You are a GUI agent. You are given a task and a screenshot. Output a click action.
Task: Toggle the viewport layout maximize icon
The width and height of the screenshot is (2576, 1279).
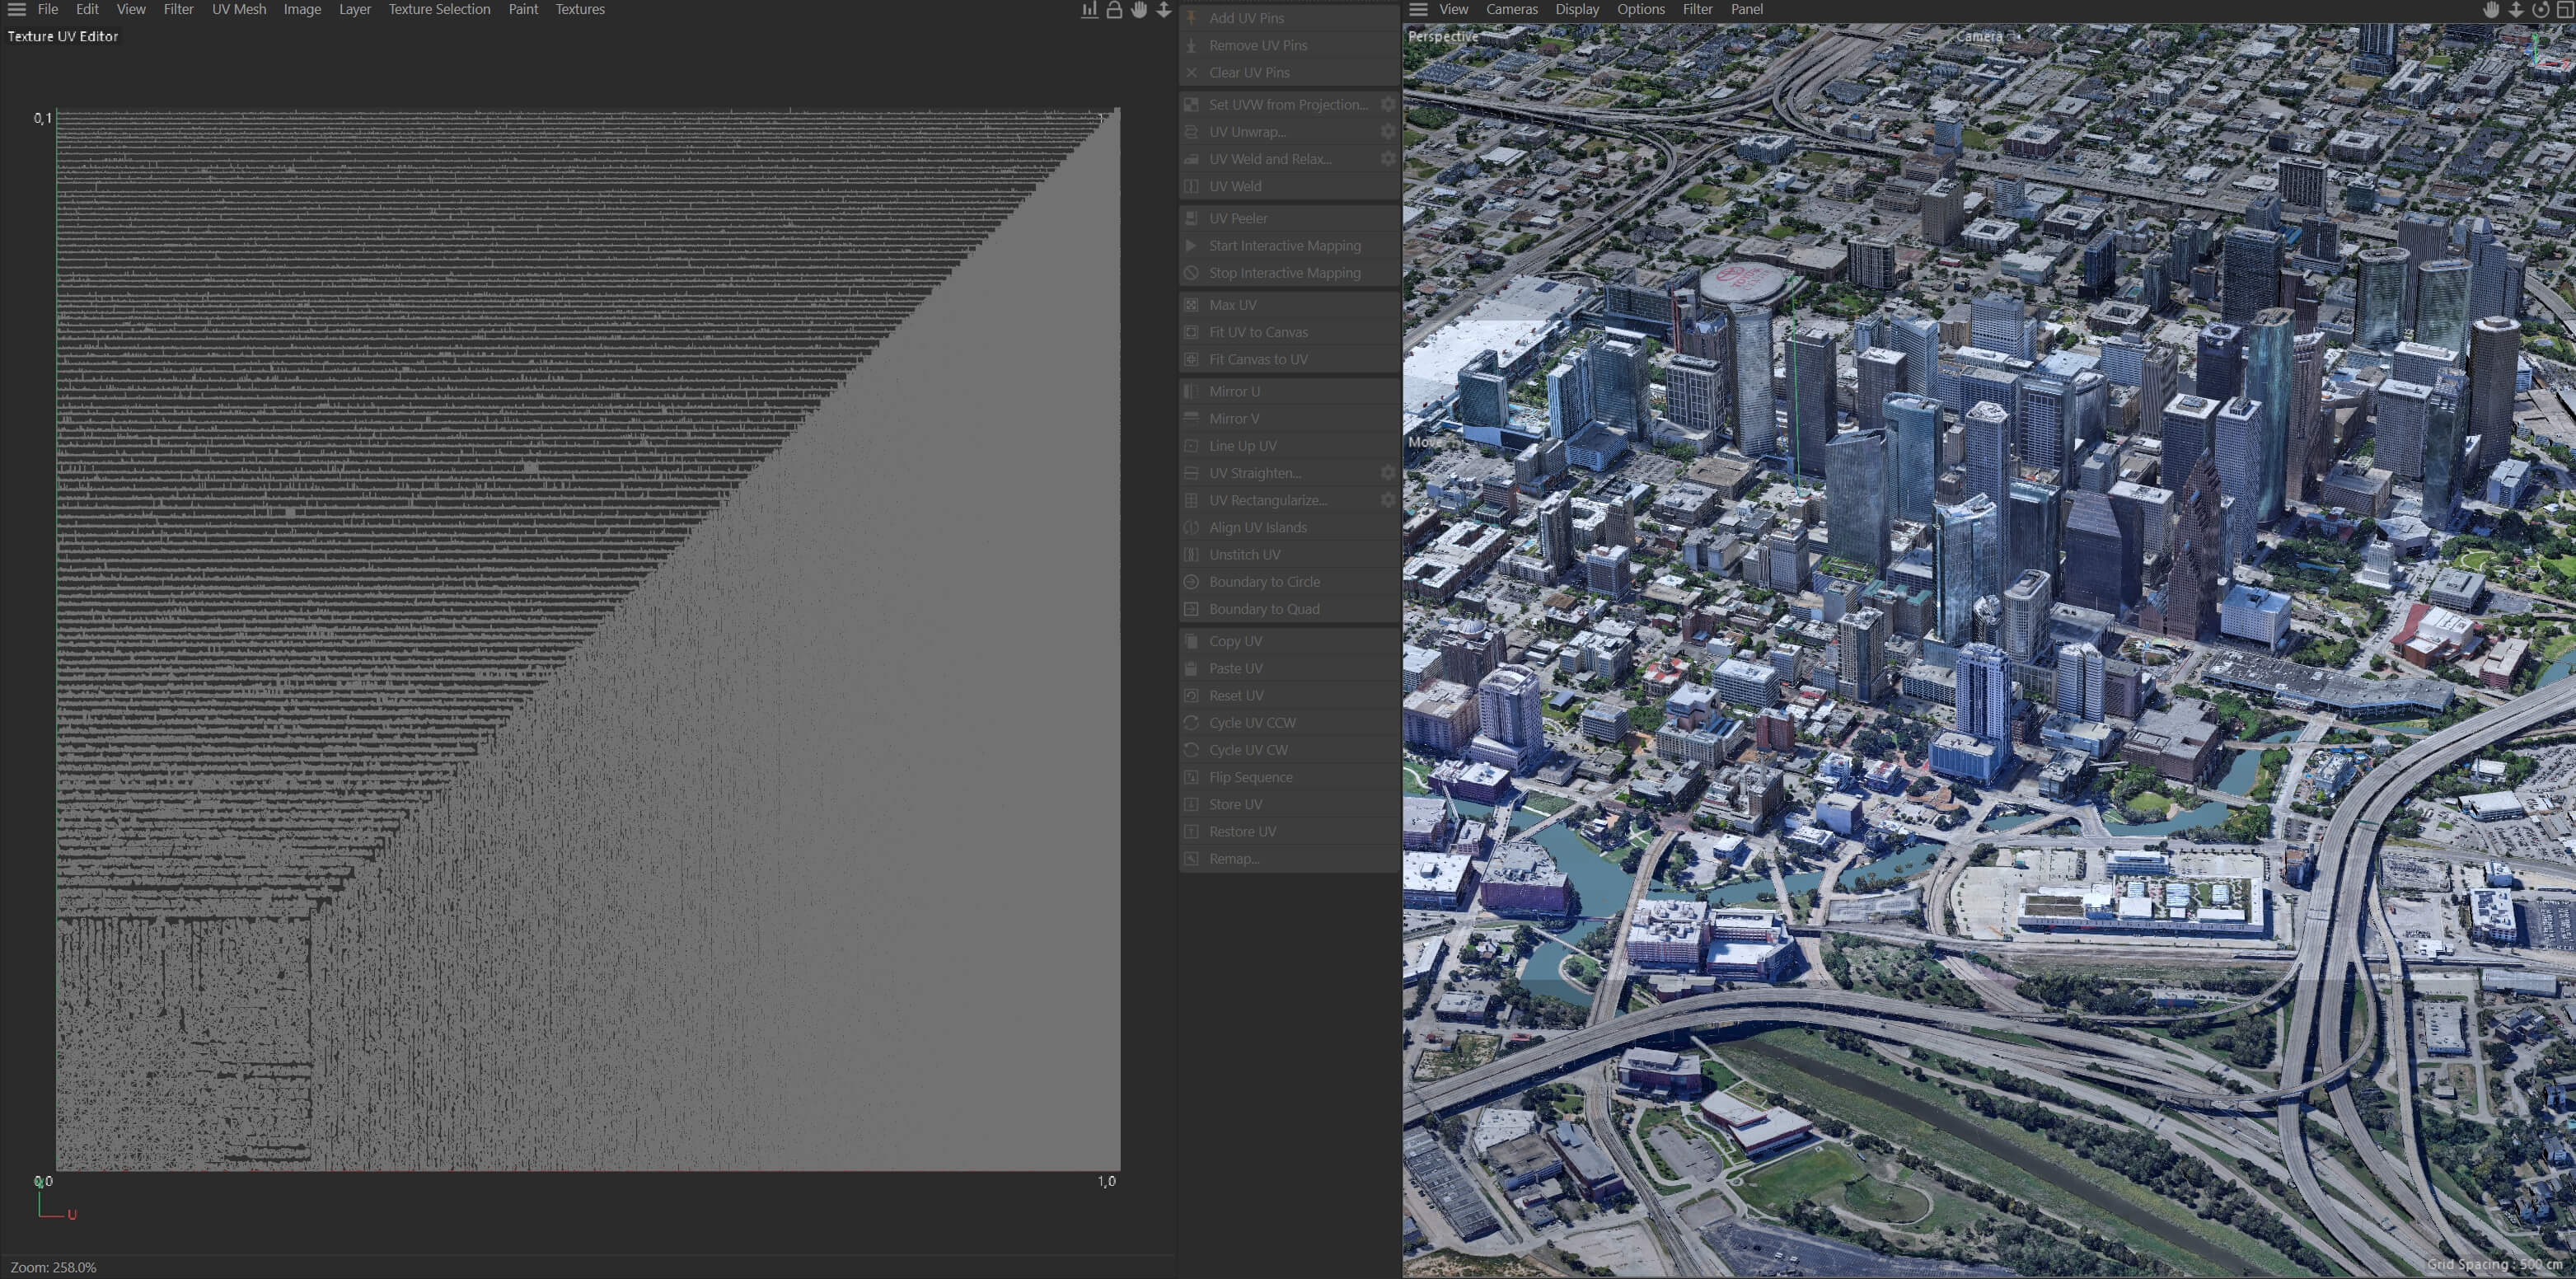2565,10
